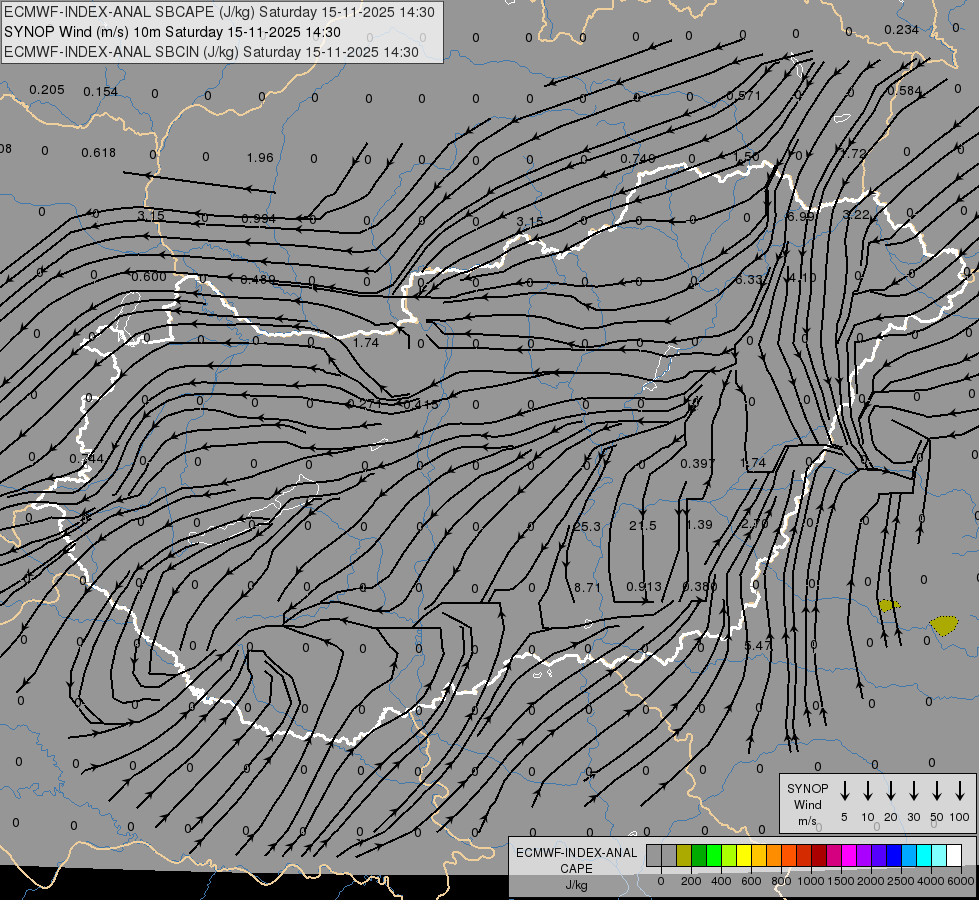The height and width of the screenshot is (900, 979).
Task: Pick the first gray CAPE legend swatch
Action: pyautogui.click(x=654, y=855)
